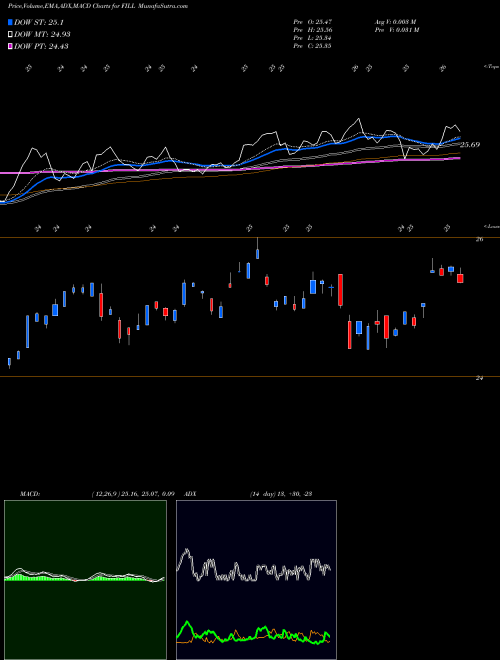Click the 'Pre H: 25.56' value
Image resolution: width=500 pixels, height=660 pixels.
[312, 30]
